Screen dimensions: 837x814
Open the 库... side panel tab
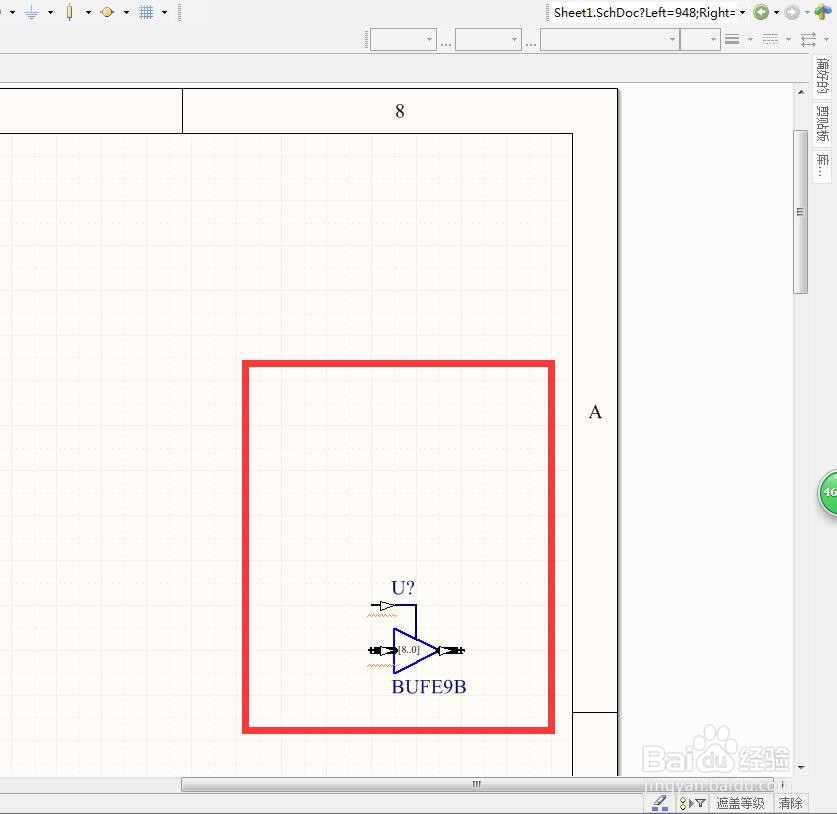click(x=822, y=166)
